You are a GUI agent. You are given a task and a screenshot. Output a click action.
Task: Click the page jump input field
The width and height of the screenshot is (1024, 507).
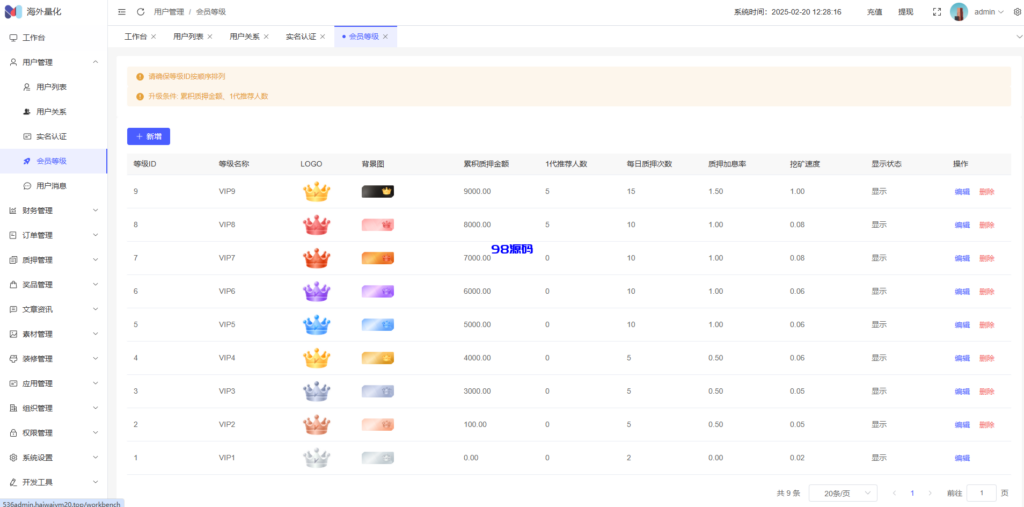(982, 493)
